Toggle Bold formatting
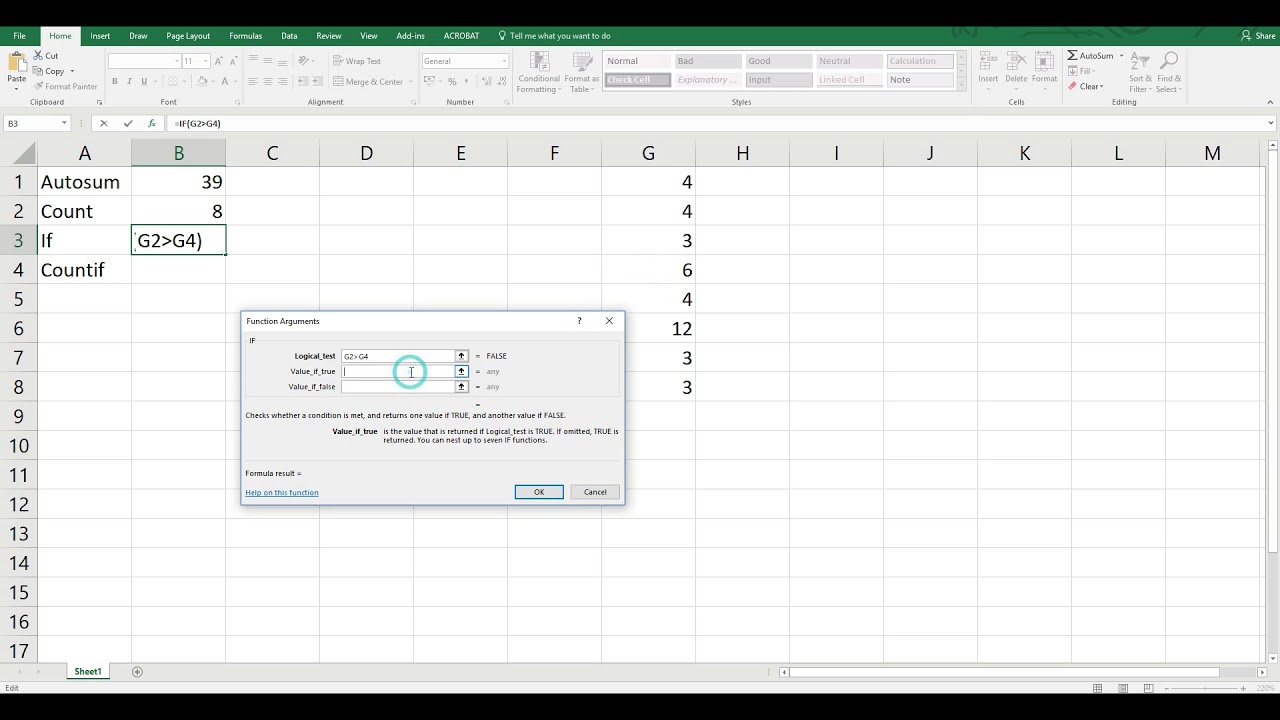 115,81
